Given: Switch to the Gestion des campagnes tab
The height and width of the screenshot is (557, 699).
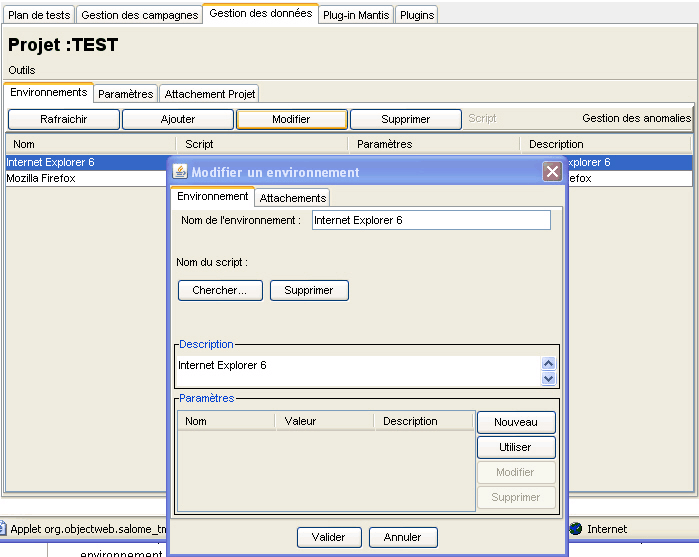Looking at the screenshot, I should (x=140, y=15).
